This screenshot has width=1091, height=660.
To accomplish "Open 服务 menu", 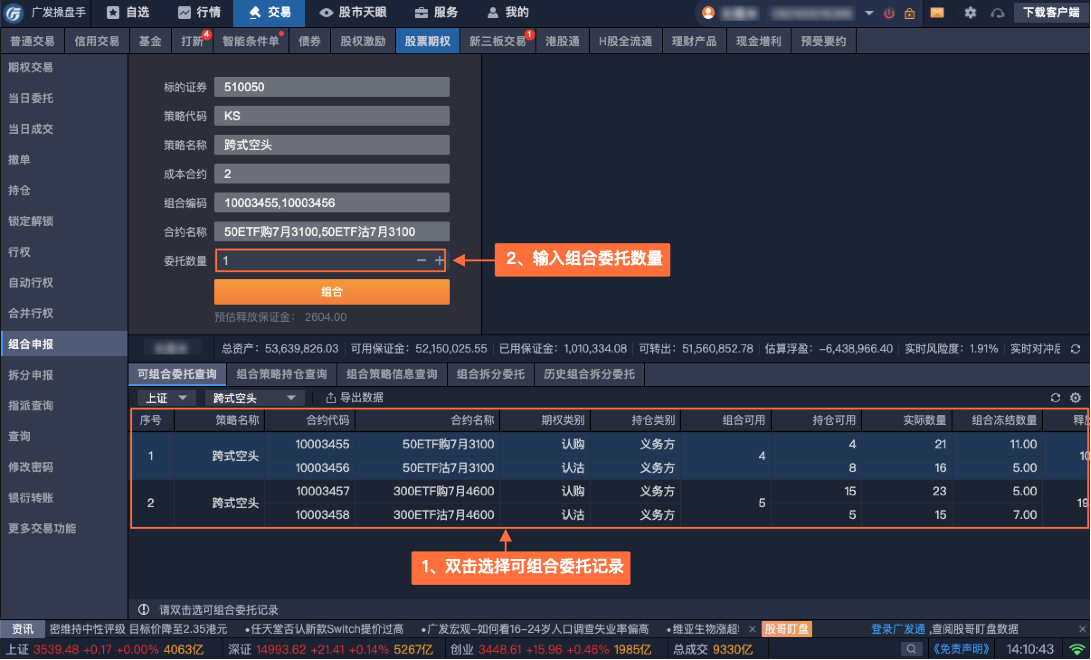I will click(436, 13).
